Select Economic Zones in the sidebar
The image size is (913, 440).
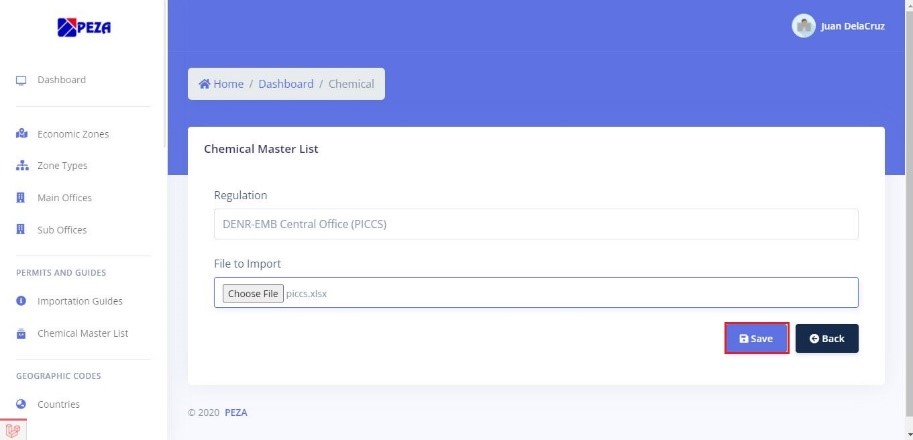click(73, 134)
